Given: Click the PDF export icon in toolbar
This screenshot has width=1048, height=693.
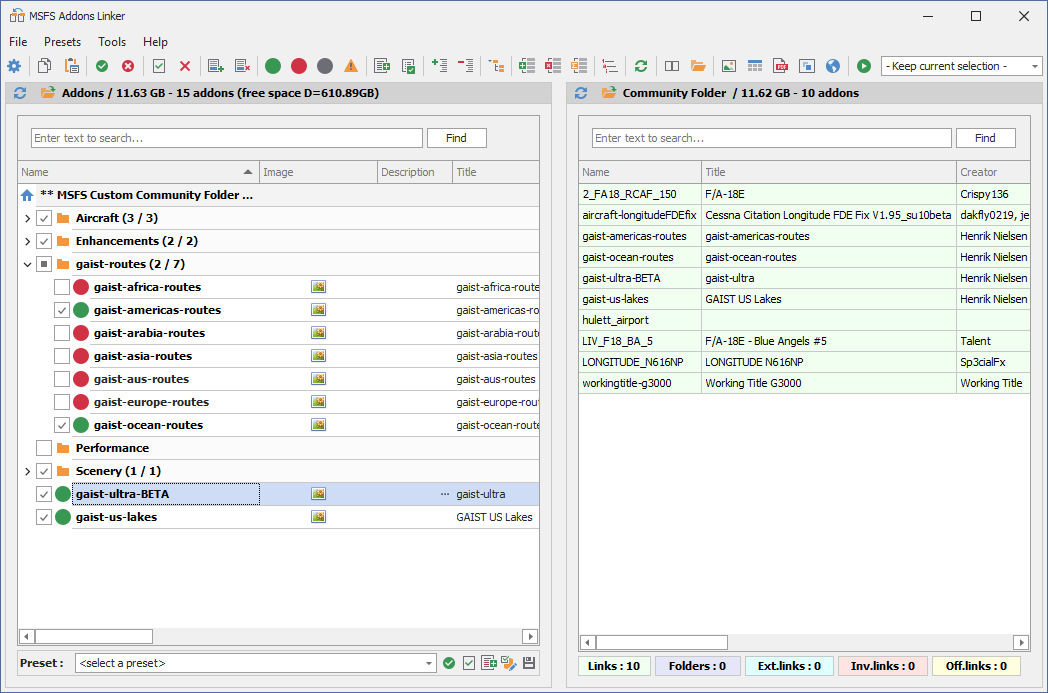Looking at the screenshot, I should pyautogui.click(x=781, y=66).
